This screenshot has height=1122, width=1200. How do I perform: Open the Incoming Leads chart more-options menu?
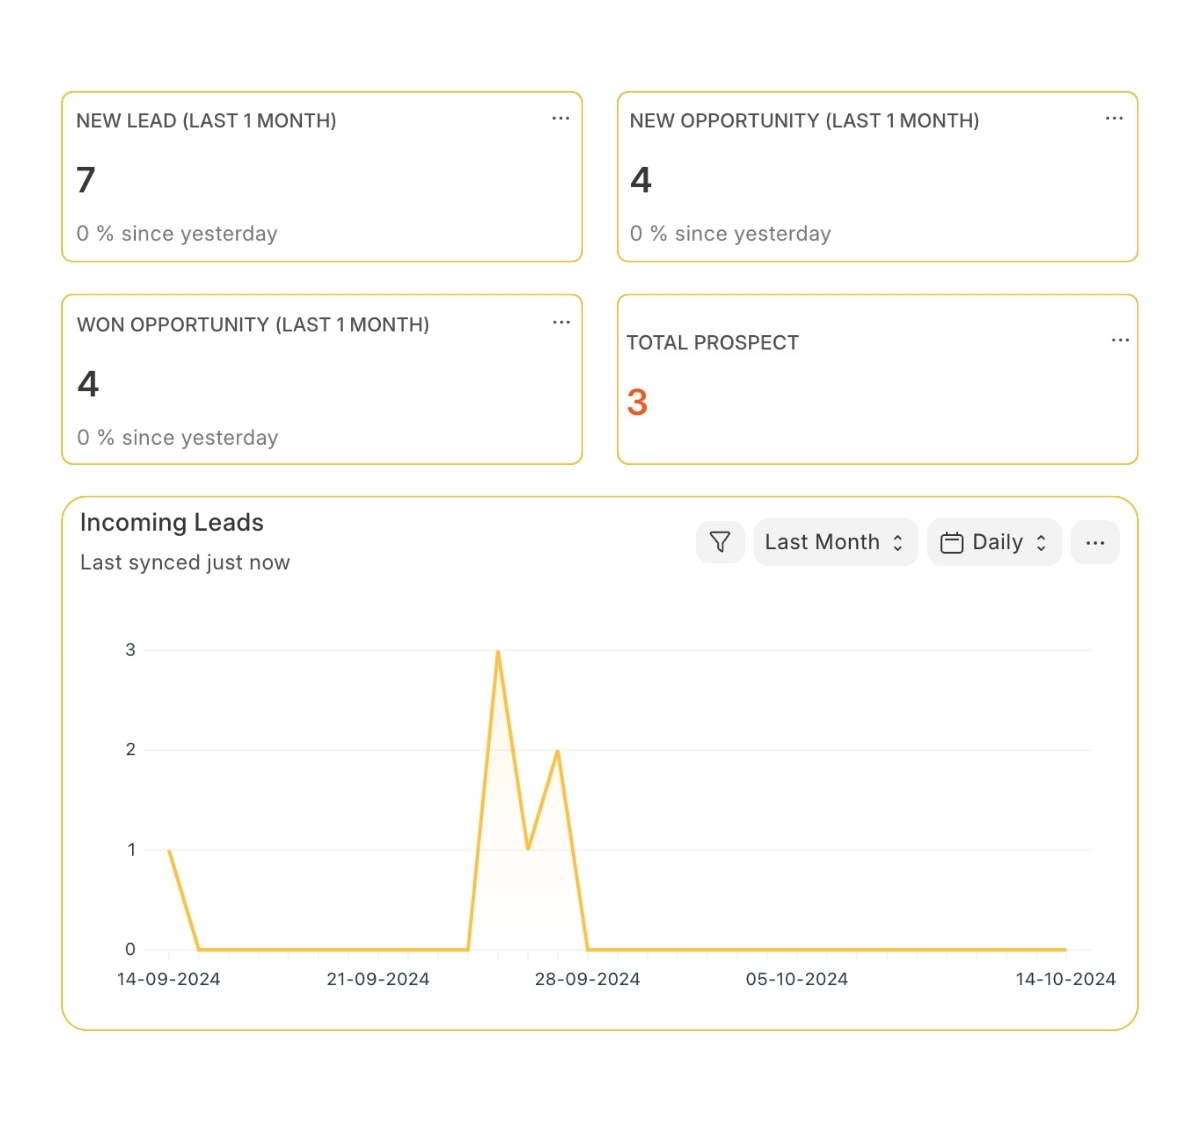1095,542
